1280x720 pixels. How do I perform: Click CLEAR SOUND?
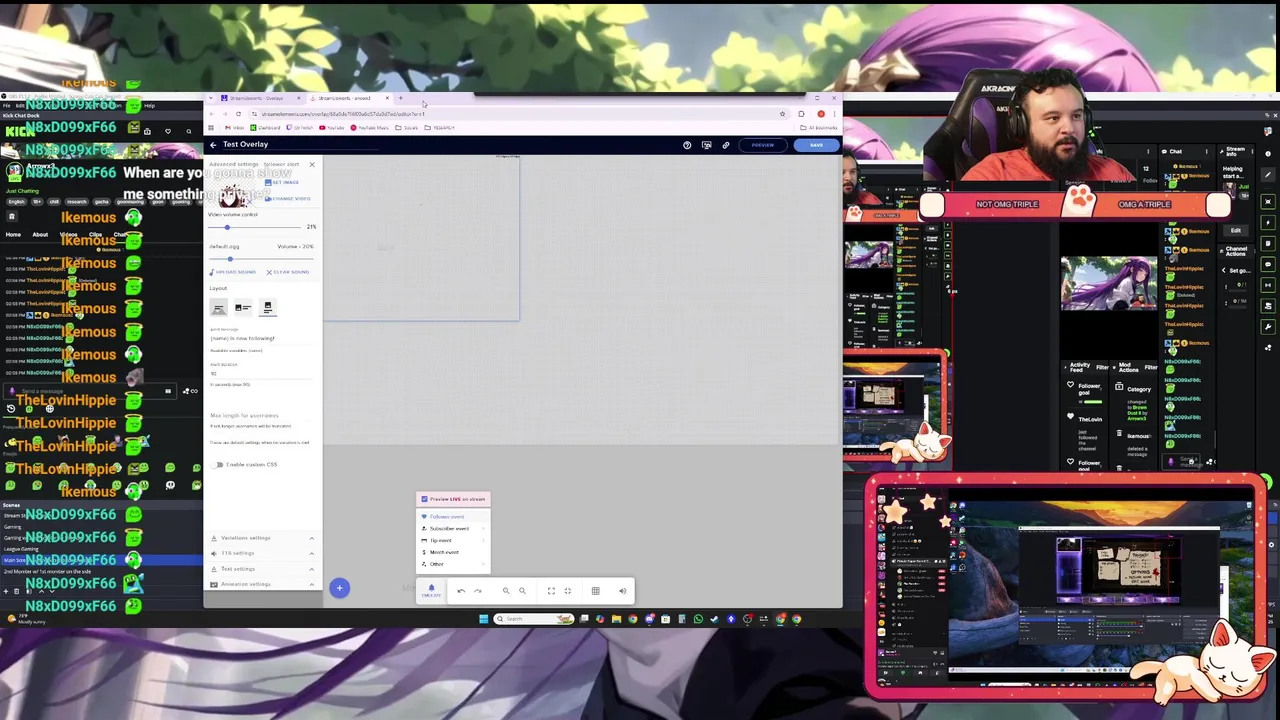tap(288, 272)
